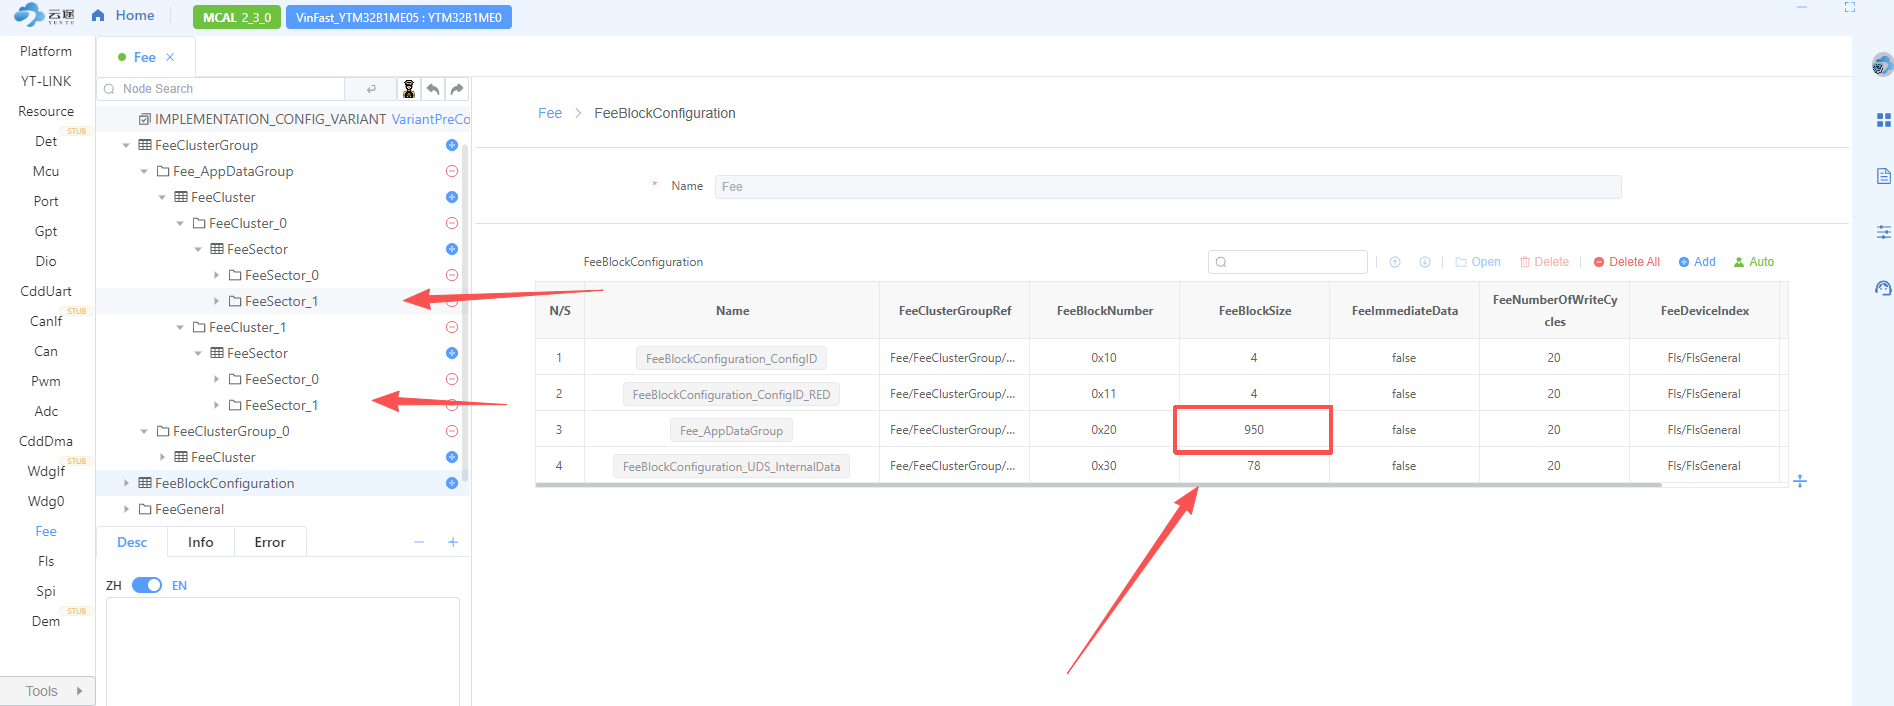This screenshot has height=706, width=1894.
Task: Collapse the FeeClusterGroup tree node
Action: [126, 145]
